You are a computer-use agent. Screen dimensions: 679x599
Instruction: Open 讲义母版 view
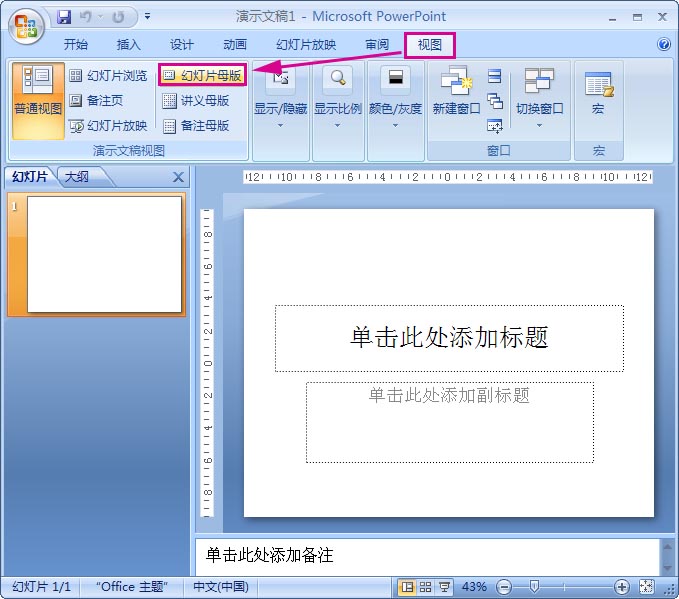point(196,100)
